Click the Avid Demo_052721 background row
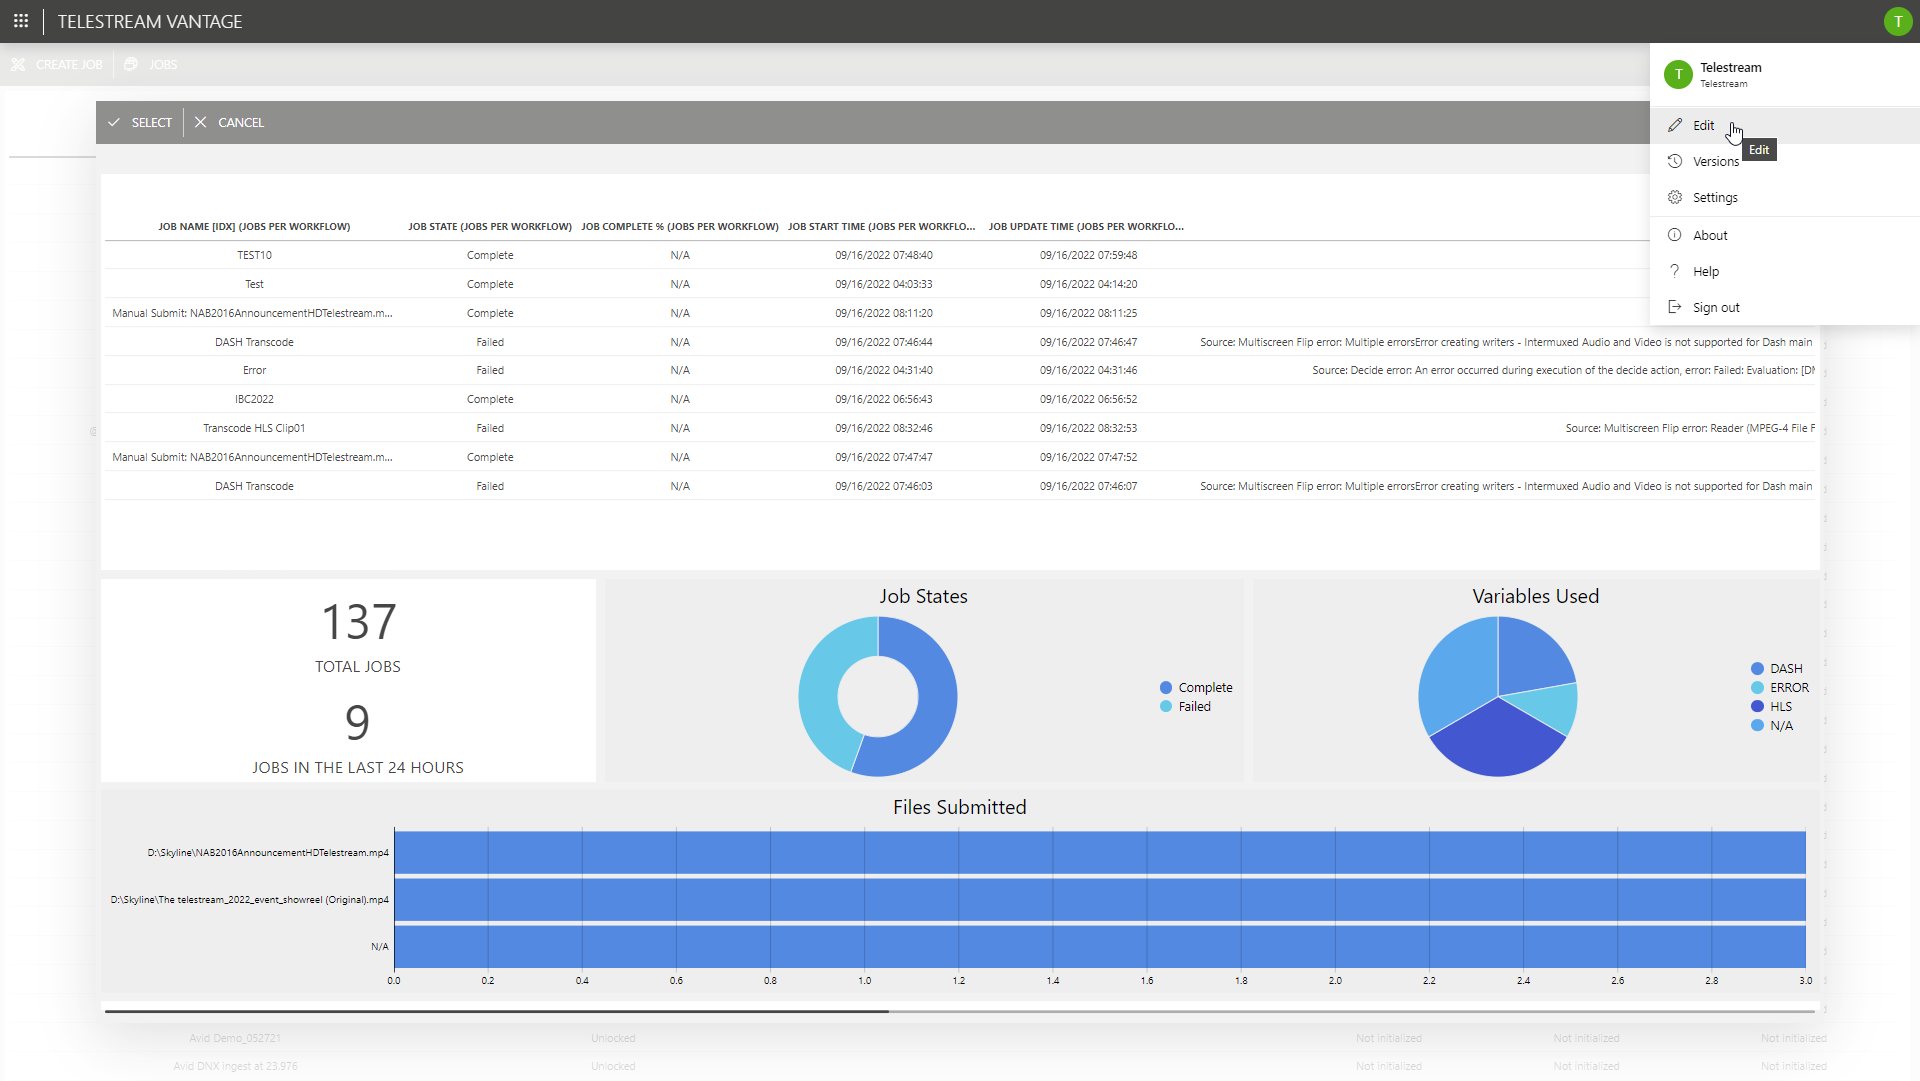This screenshot has height=1081, width=1920. click(235, 1038)
